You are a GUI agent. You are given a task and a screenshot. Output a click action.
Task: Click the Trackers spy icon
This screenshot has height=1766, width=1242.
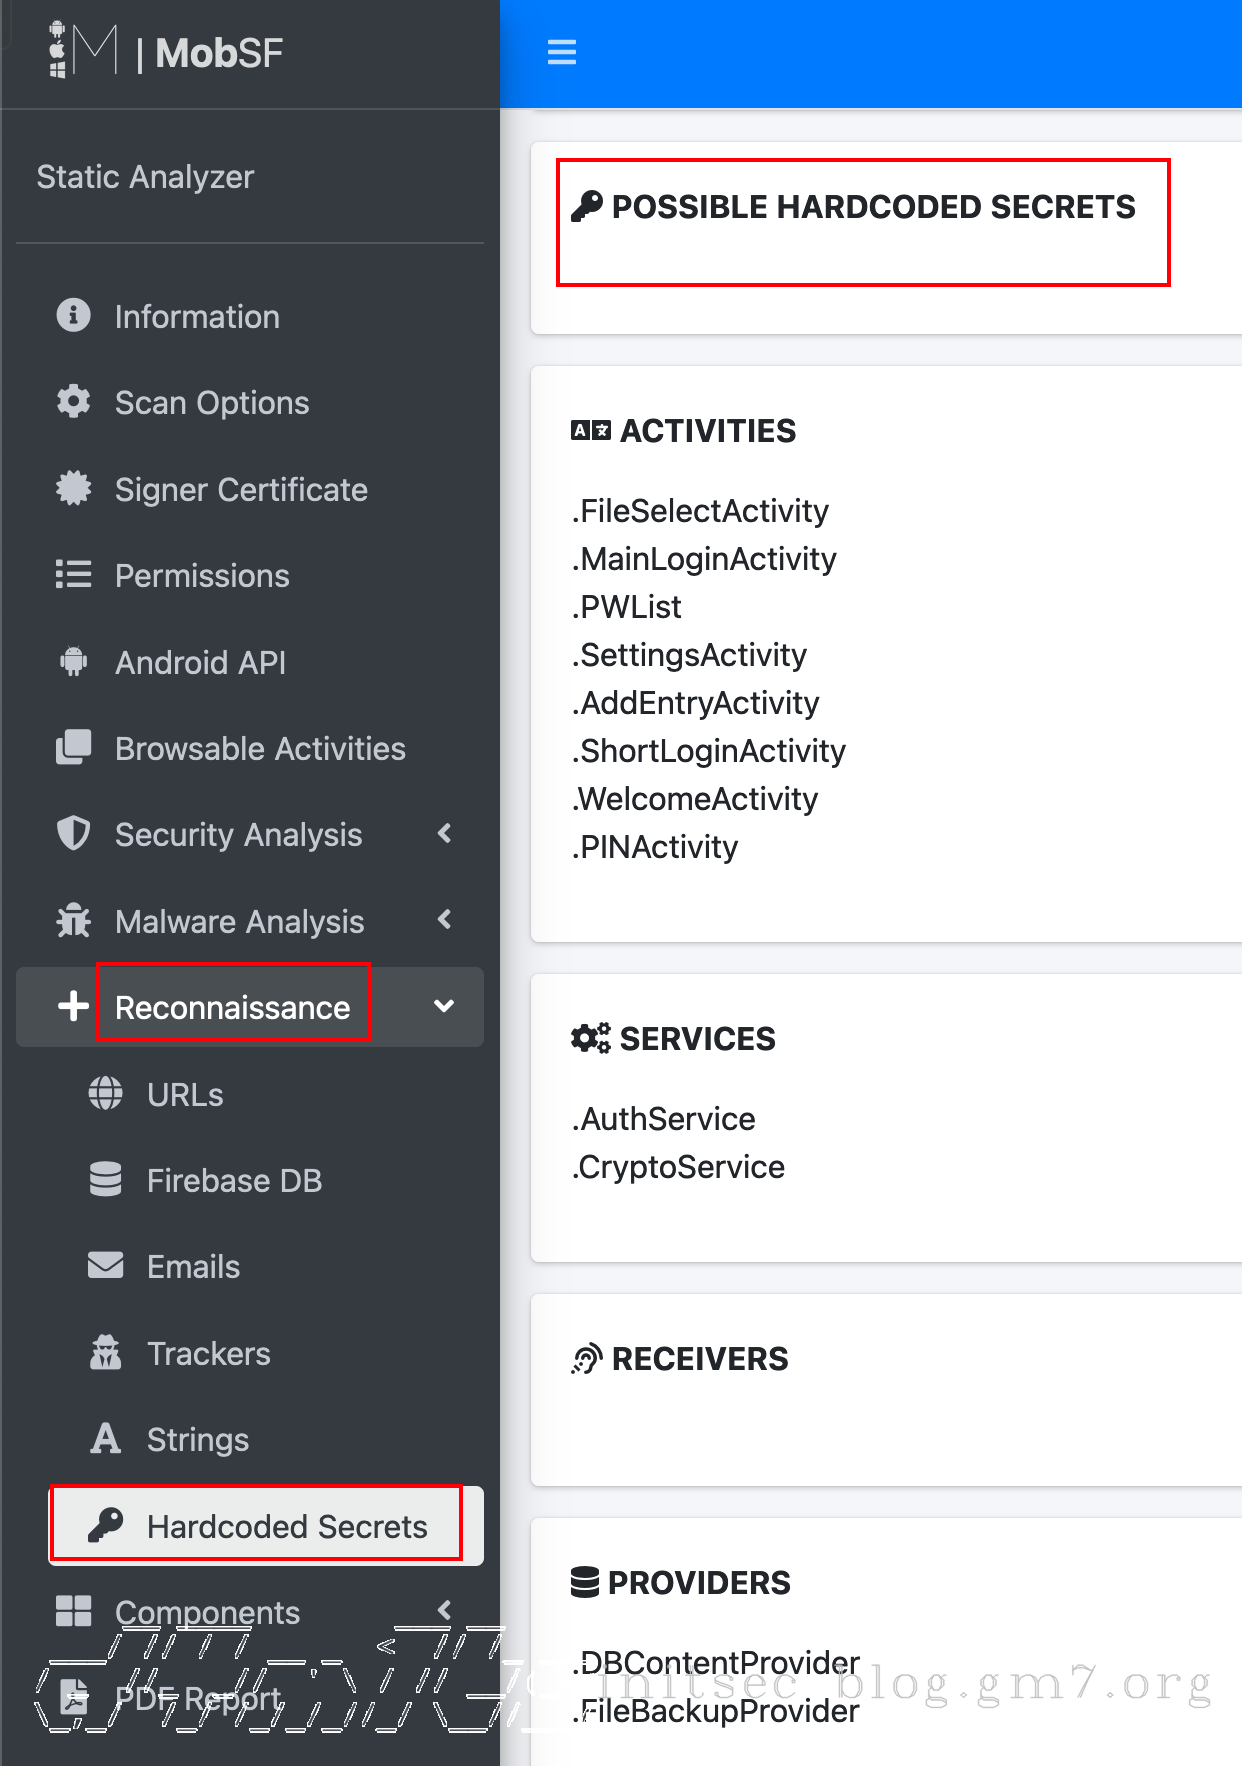pyautogui.click(x=105, y=1353)
